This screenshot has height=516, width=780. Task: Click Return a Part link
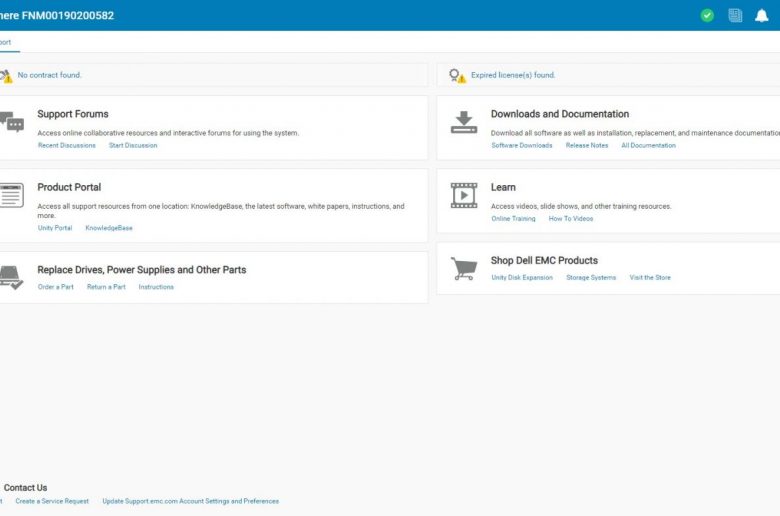point(106,287)
